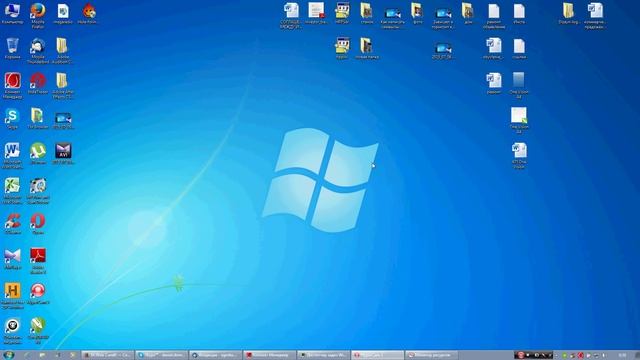Image resolution: width=640 pixels, height=360 pixels.
Task: Launch the red CCleaner desktop shortcut
Action: tap(12, 221)
